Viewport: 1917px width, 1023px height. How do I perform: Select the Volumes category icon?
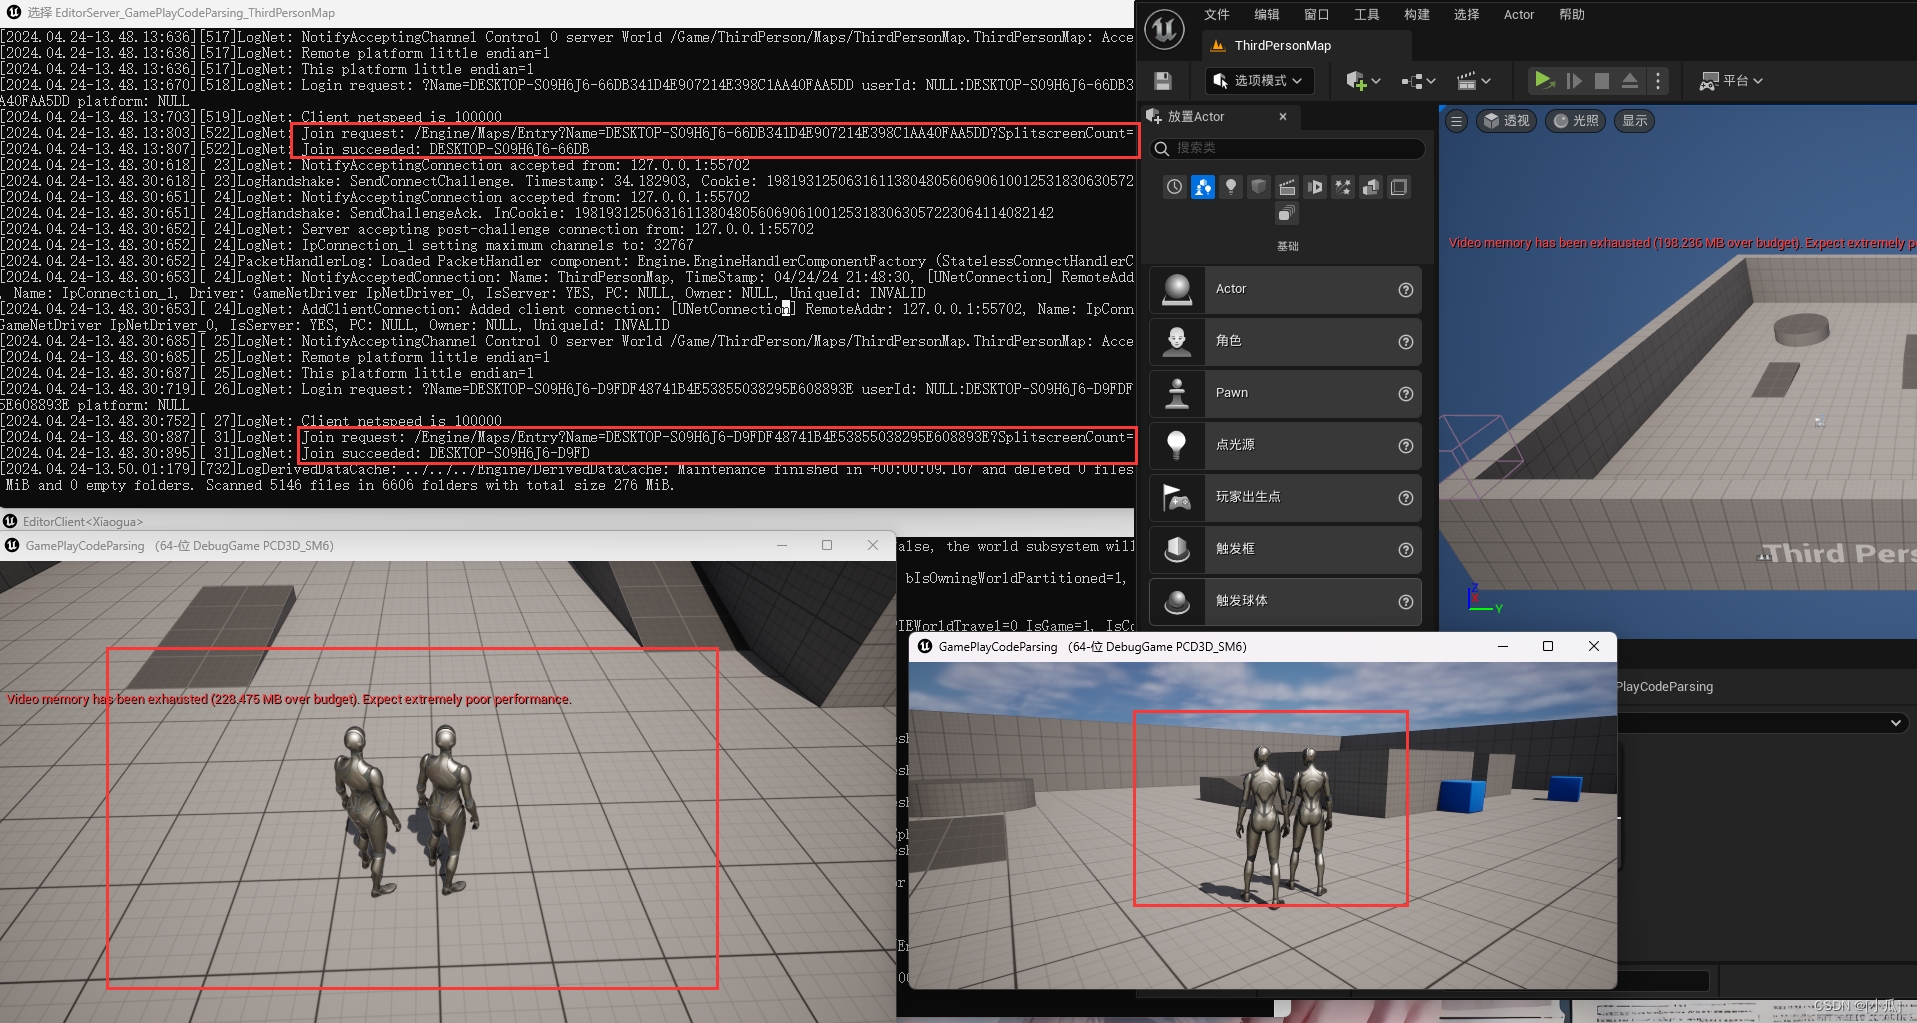(x=1399, y=187)
